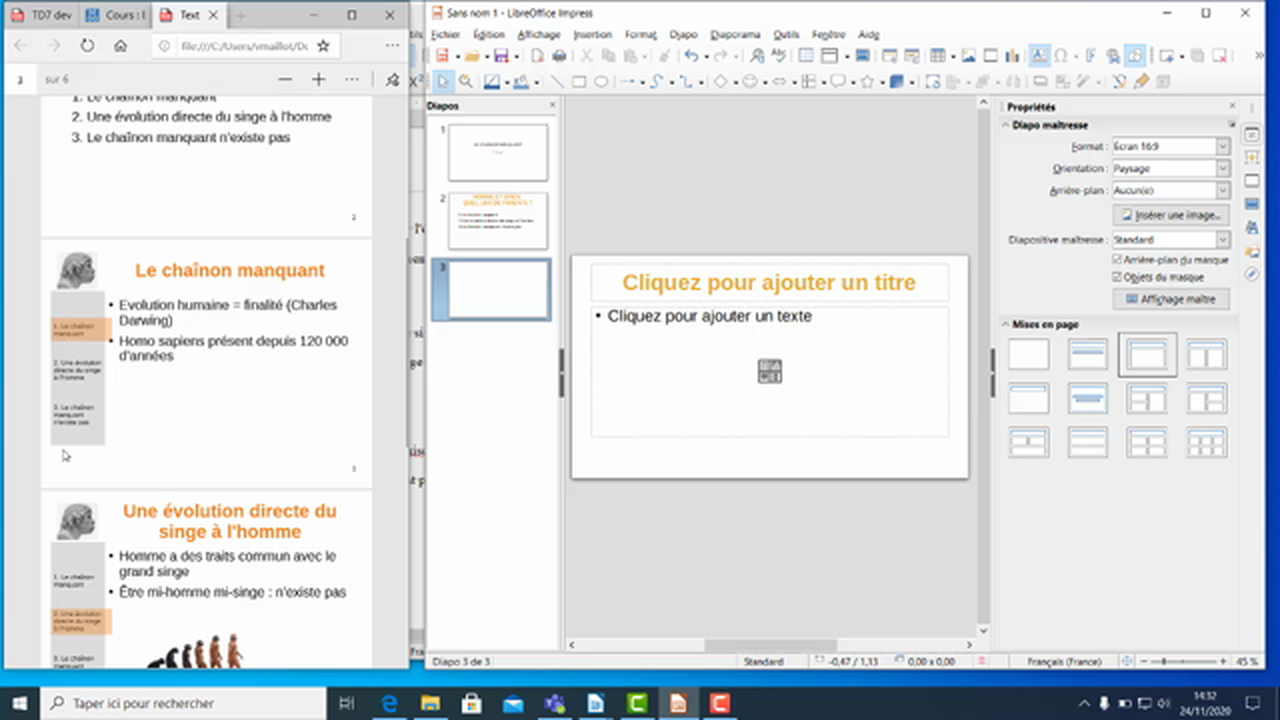Click the Affichage maître button
Screen dimensions: 1280x720
click(x=1171, y=299)
